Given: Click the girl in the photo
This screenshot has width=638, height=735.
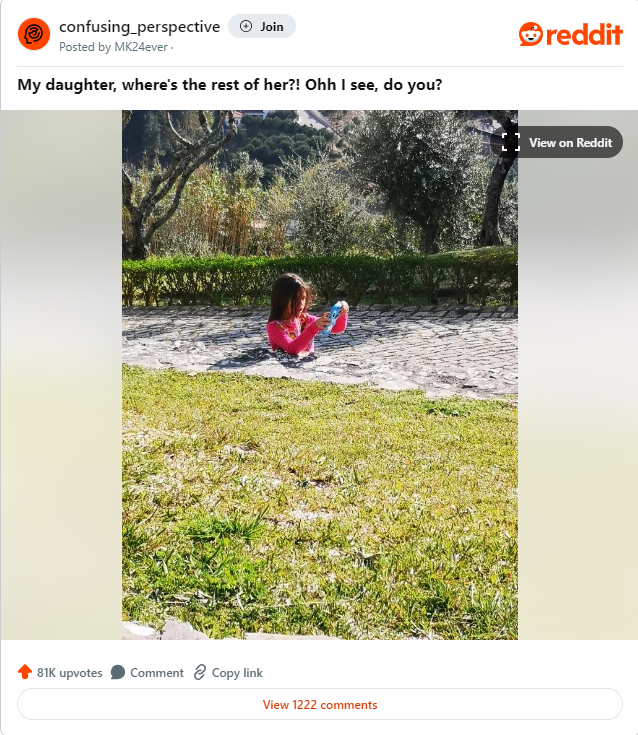Looking at the screenshot, I should pos(305,314).
